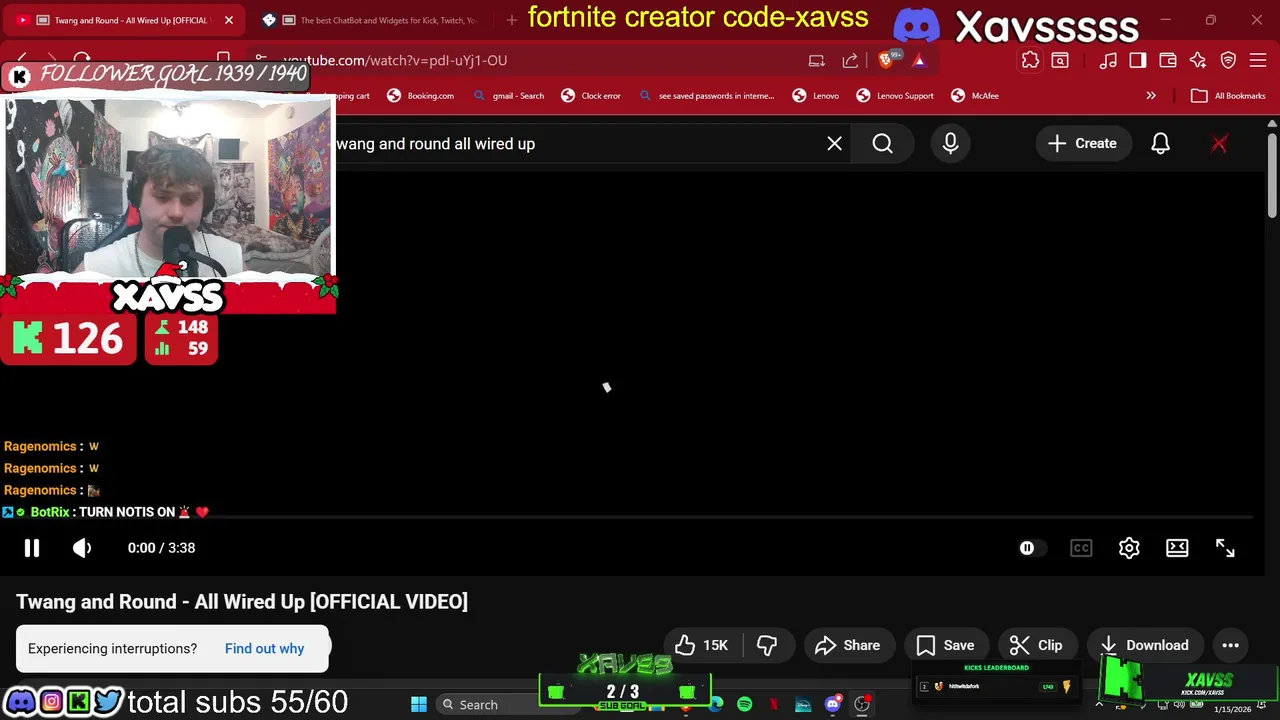Open Leo AI sparkle icon

tap(1198, 60)
